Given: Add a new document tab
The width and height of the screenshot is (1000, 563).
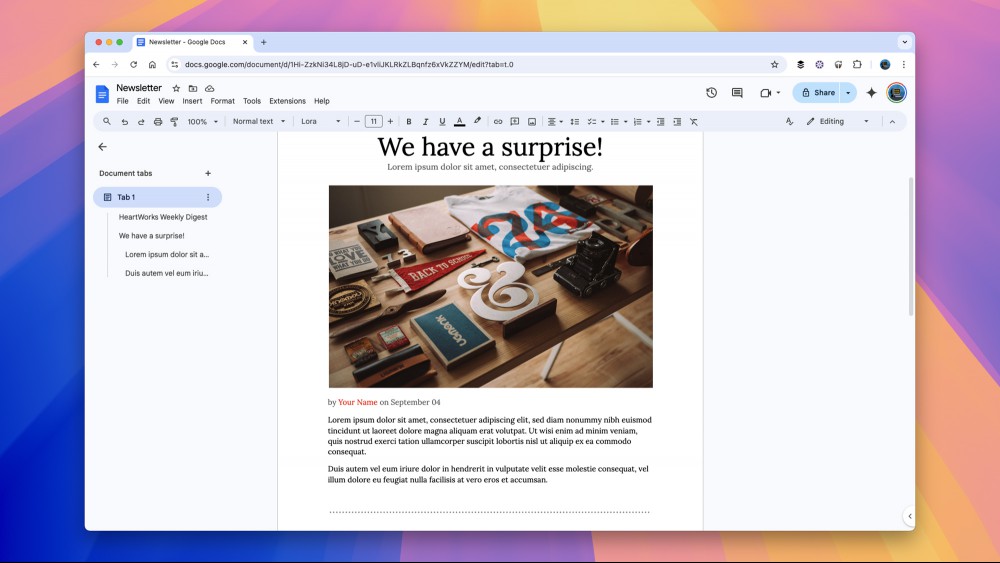Looking at the screenshot, I should [208, 173].
